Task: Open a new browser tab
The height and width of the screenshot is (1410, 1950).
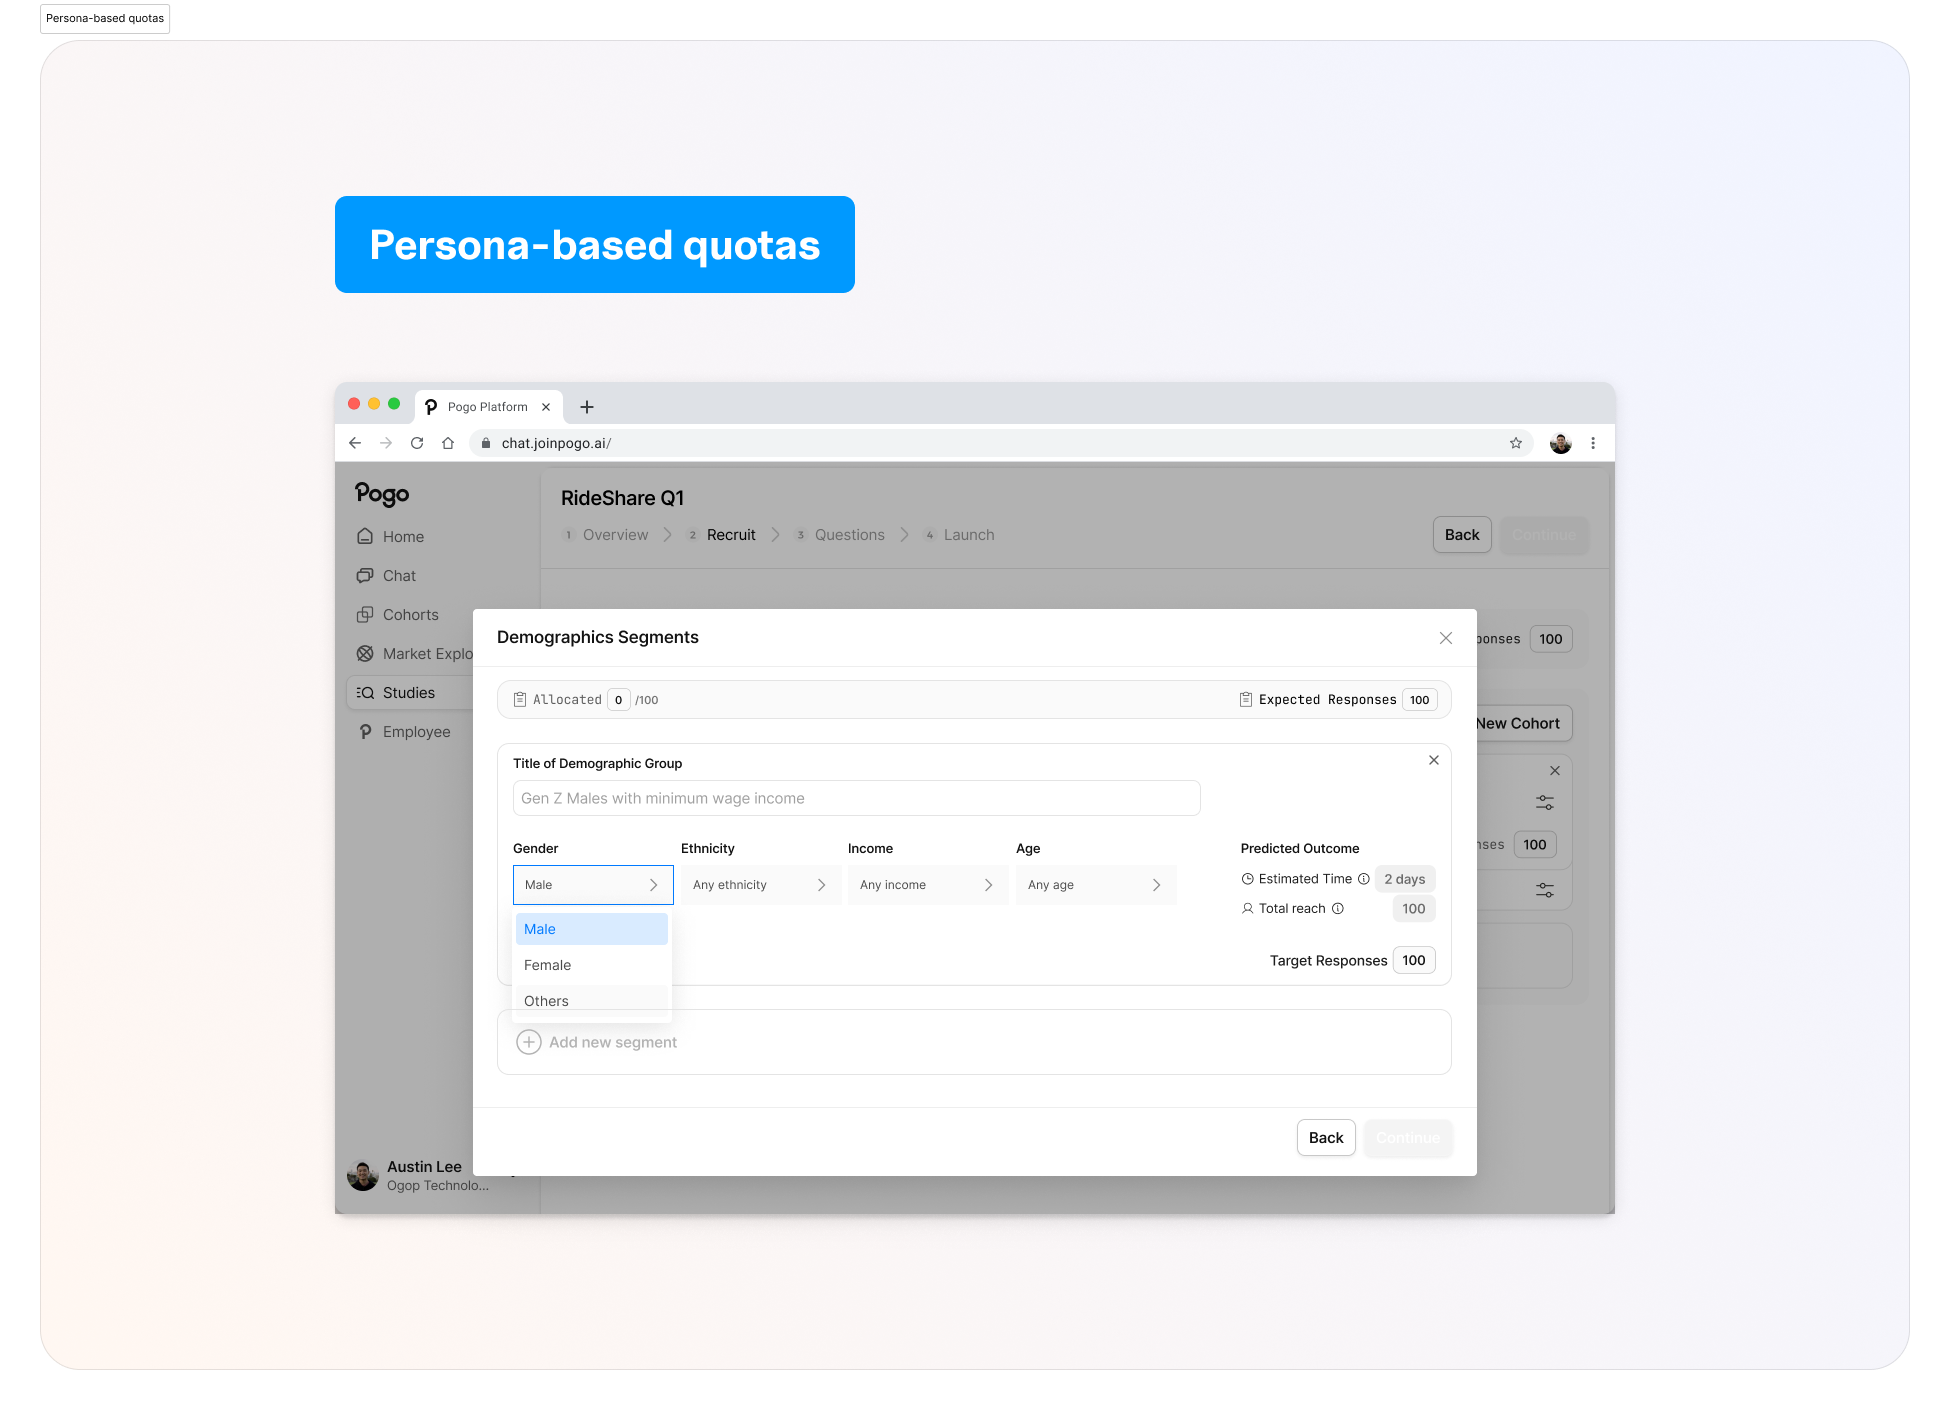Action: [587, 407]
